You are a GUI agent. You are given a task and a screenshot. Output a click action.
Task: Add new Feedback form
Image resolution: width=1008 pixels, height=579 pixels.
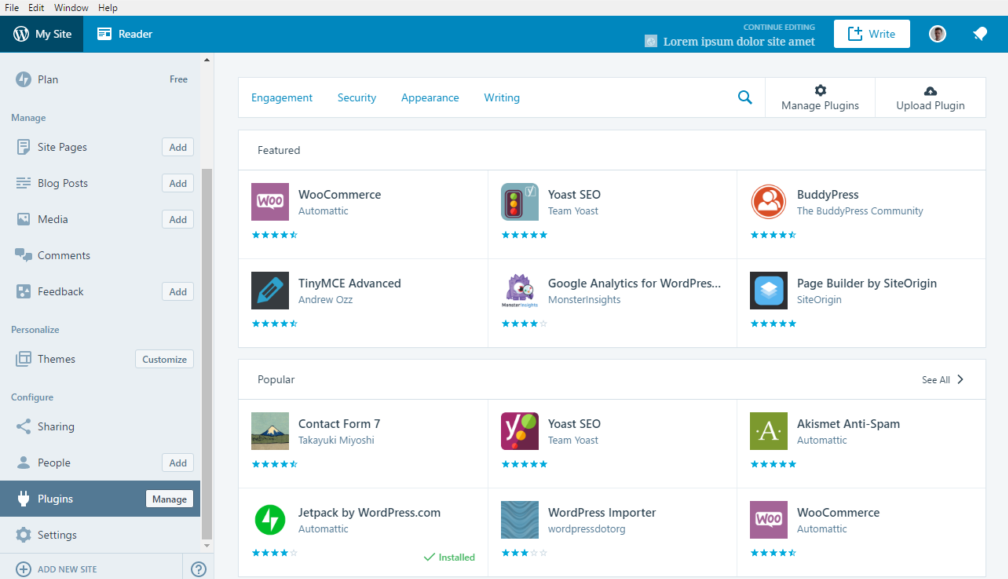tap(177, 292)
